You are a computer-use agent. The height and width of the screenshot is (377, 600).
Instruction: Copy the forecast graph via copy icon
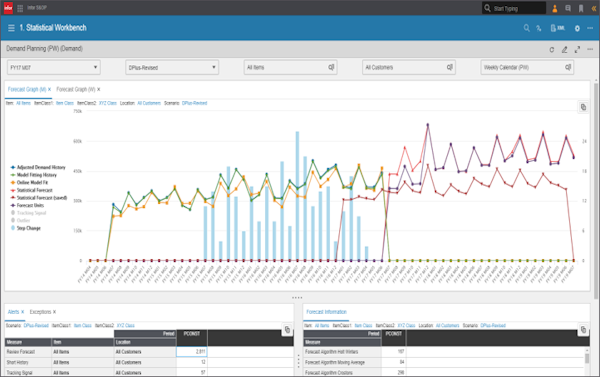point(583,107)
